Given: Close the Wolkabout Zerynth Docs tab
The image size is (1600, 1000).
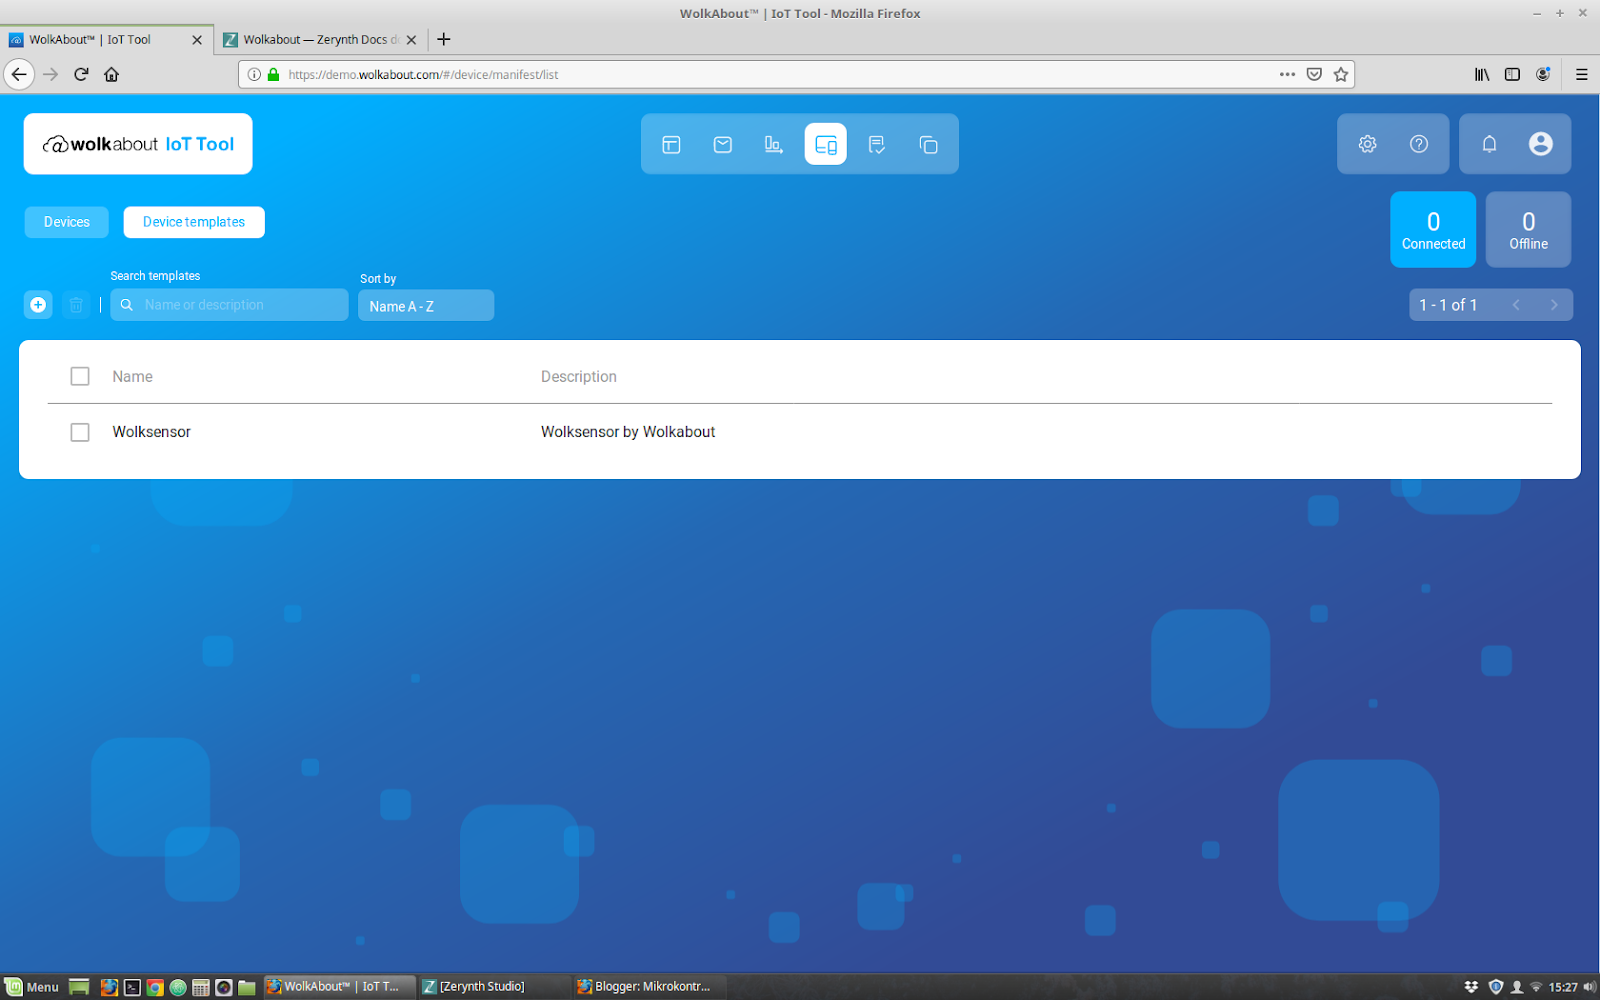Looking at the screenshot, I should [411, 40].
